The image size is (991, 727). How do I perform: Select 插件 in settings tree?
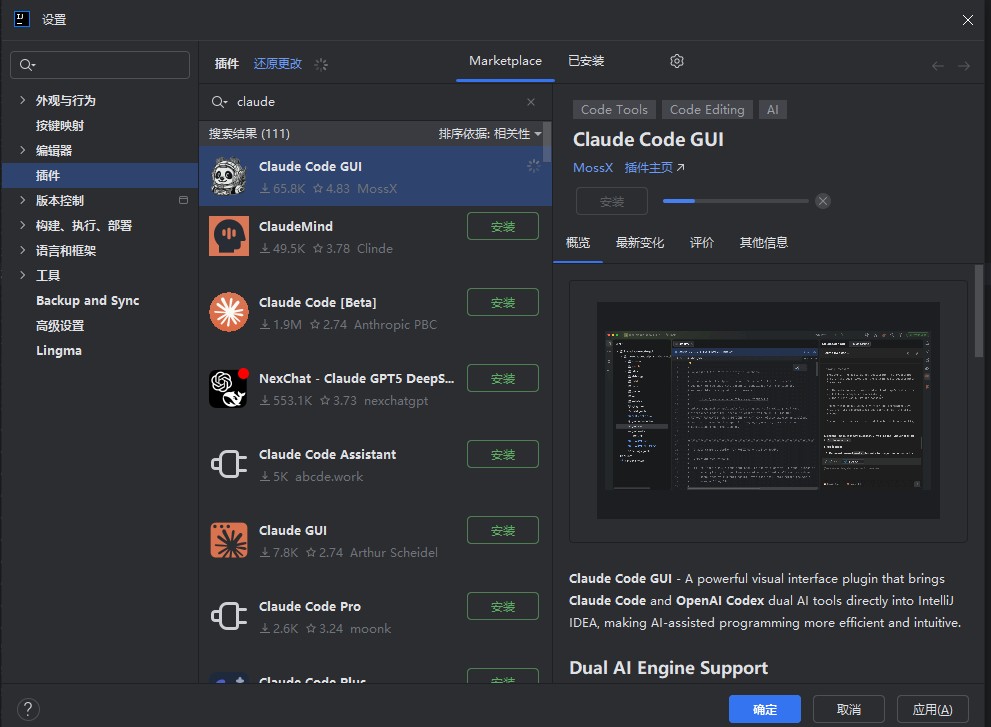tap(100, 175)
